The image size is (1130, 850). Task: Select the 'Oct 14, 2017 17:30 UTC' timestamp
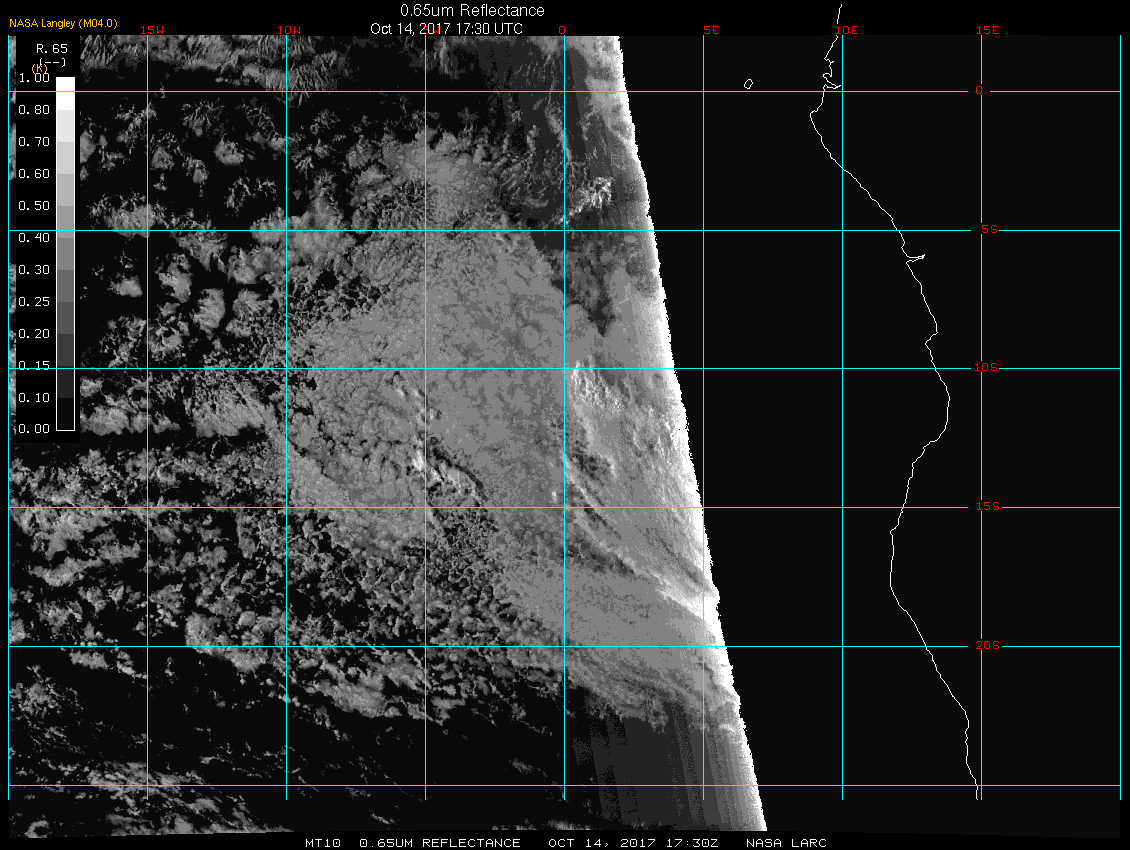point(446,28)
